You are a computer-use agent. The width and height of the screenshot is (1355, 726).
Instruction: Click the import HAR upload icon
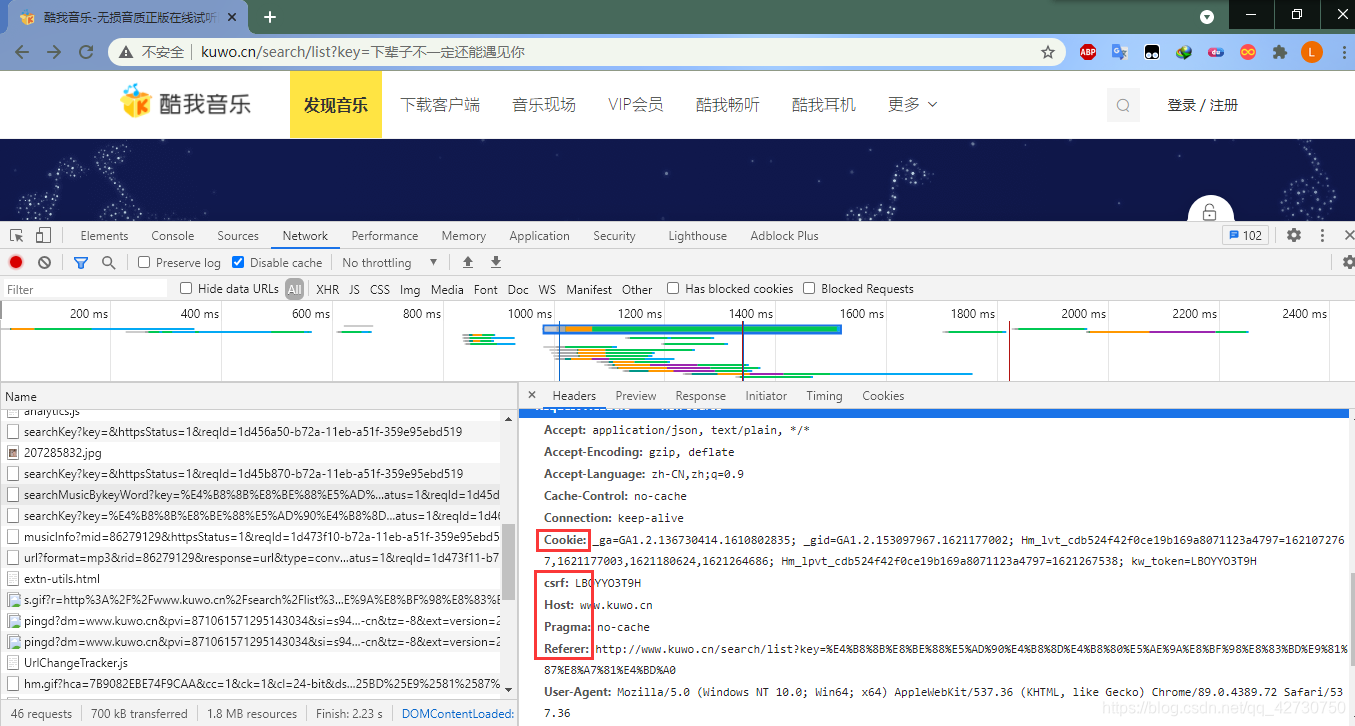point(467,262)
